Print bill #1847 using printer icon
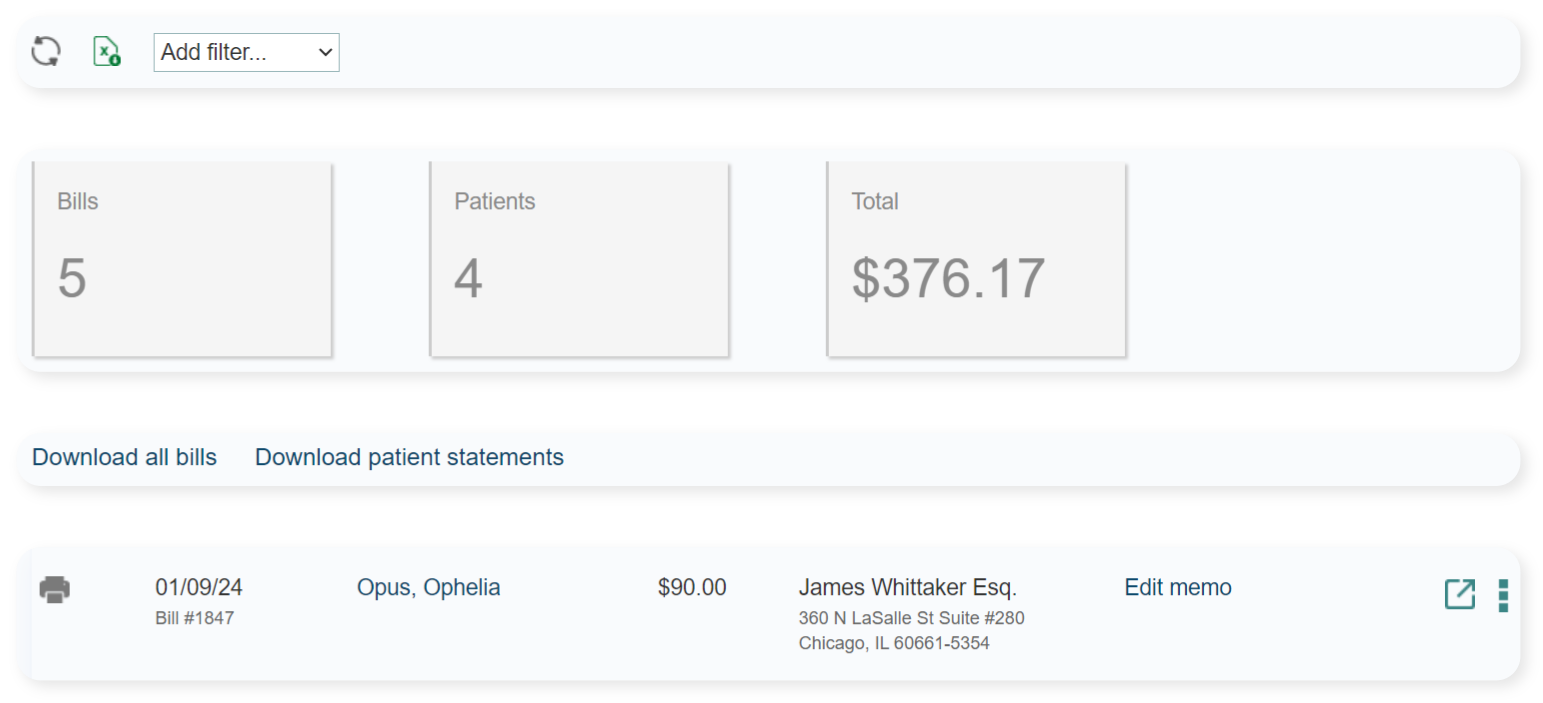1543x703 pixels. coord(55,590)
